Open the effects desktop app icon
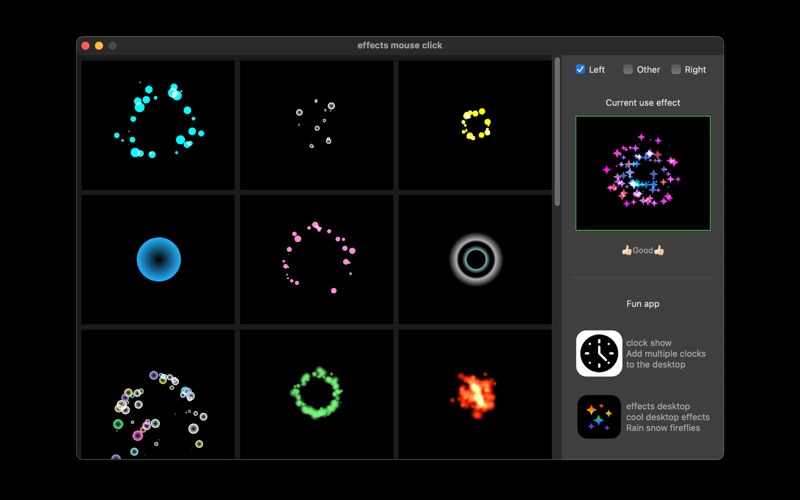Viewport: 800px width, 500px height. click(599, 417)
